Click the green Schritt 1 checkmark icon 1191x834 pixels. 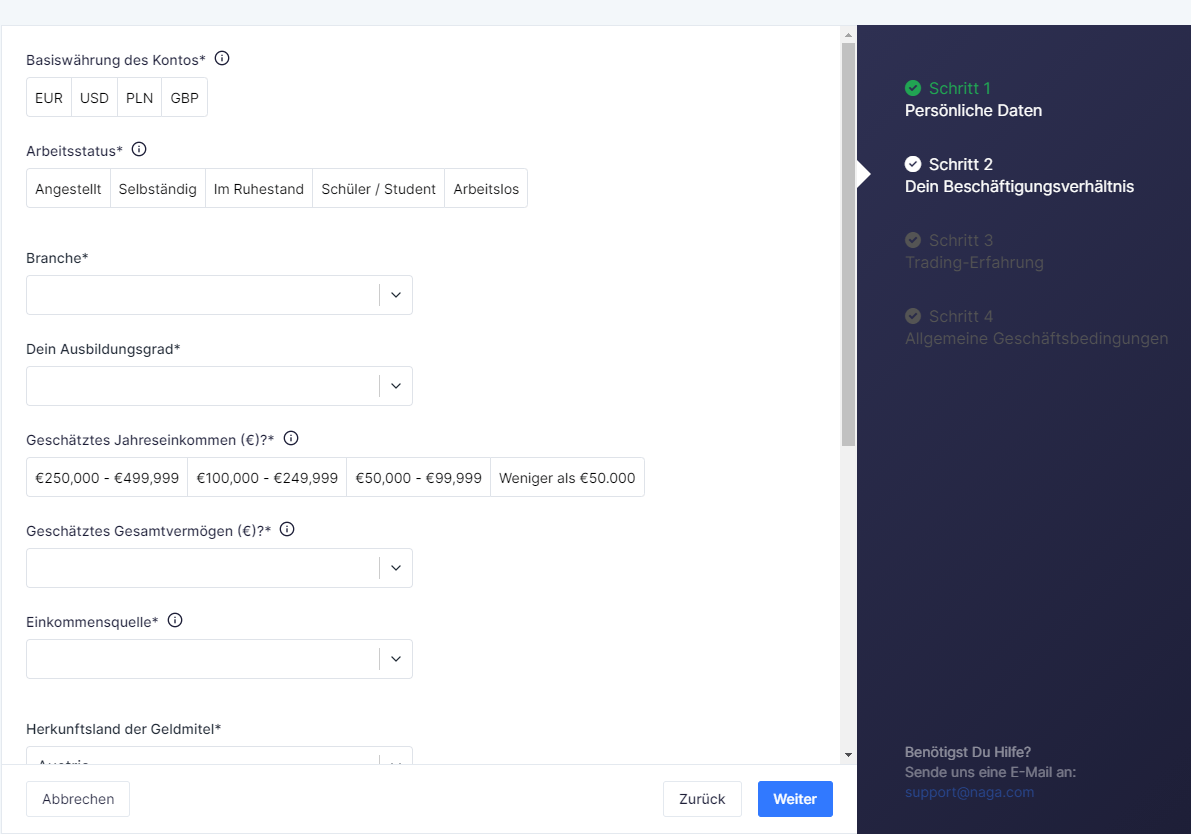click(x=912, y=88)
